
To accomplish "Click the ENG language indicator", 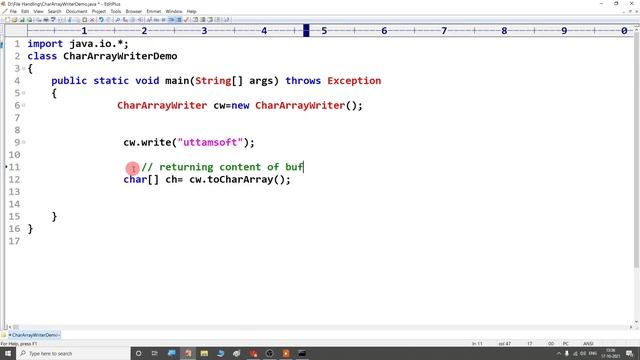I will 593,353.
